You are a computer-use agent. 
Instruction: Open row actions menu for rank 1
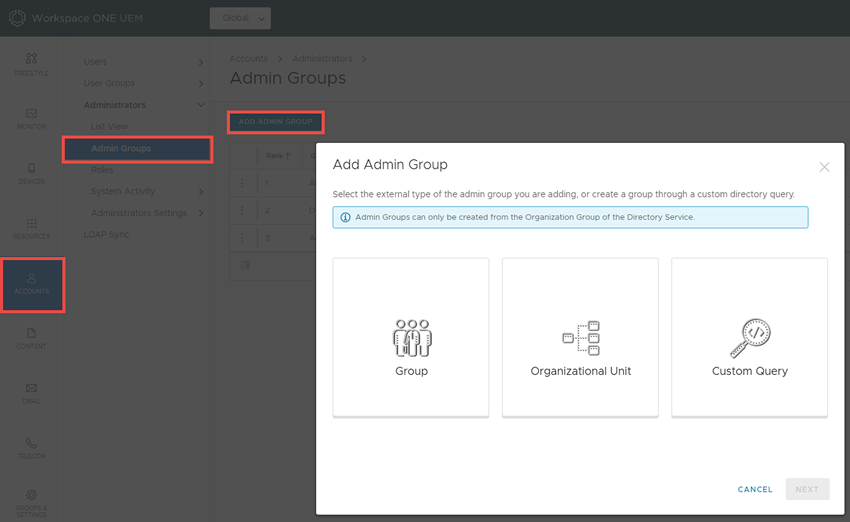tap(242, 183)
